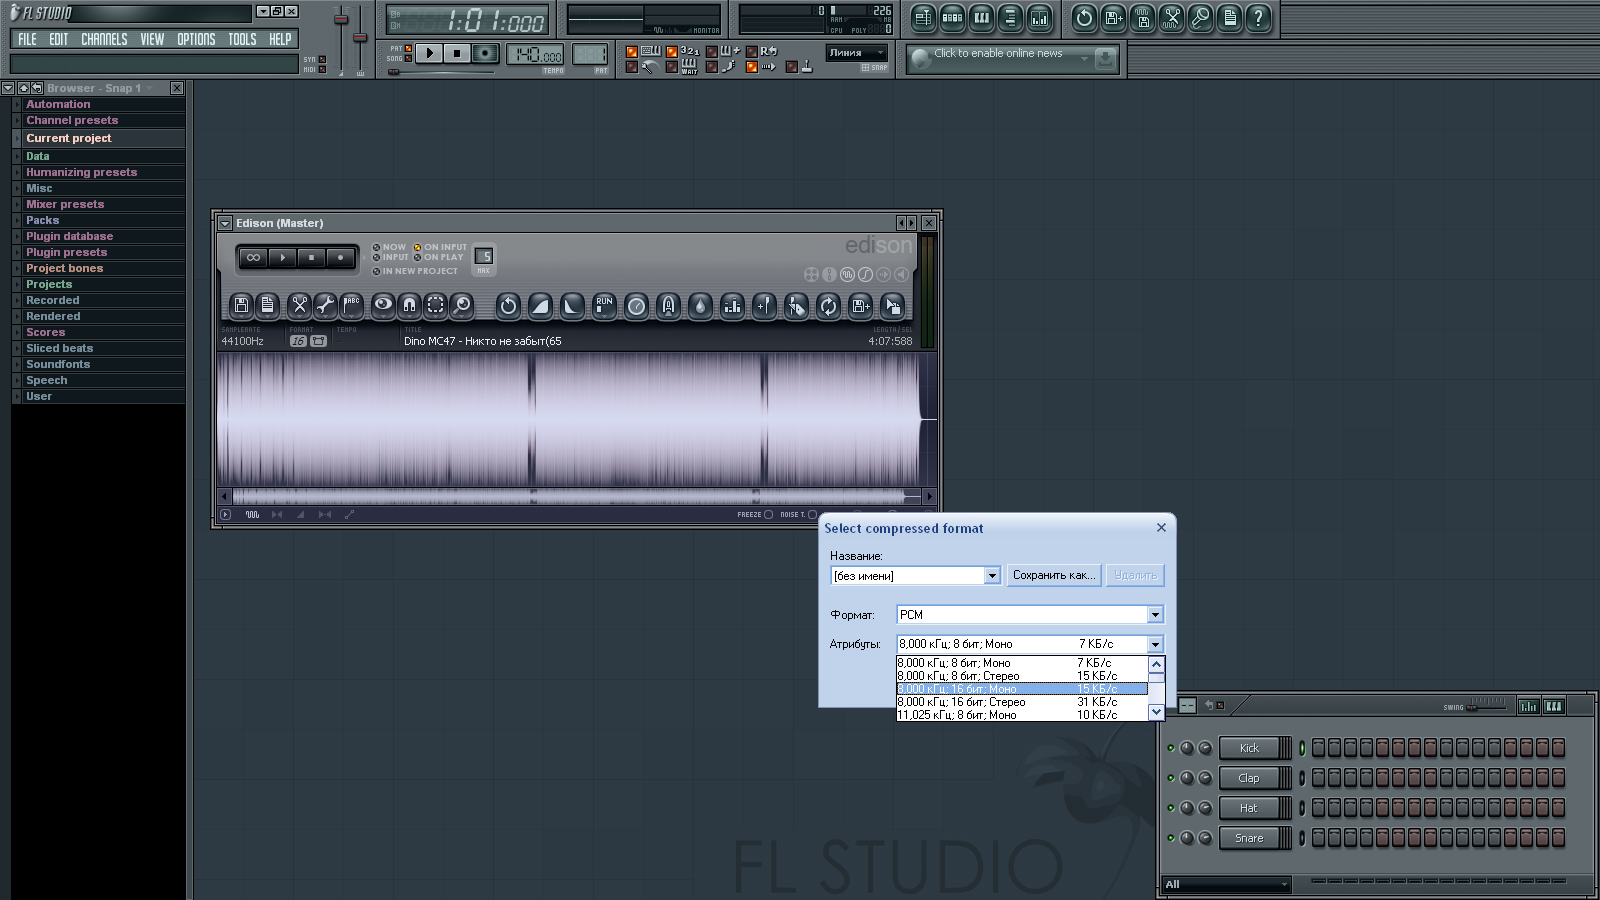Select Edison's NOW recording option
This screenshot has height=900, width=1600.
tap(390, 247)
